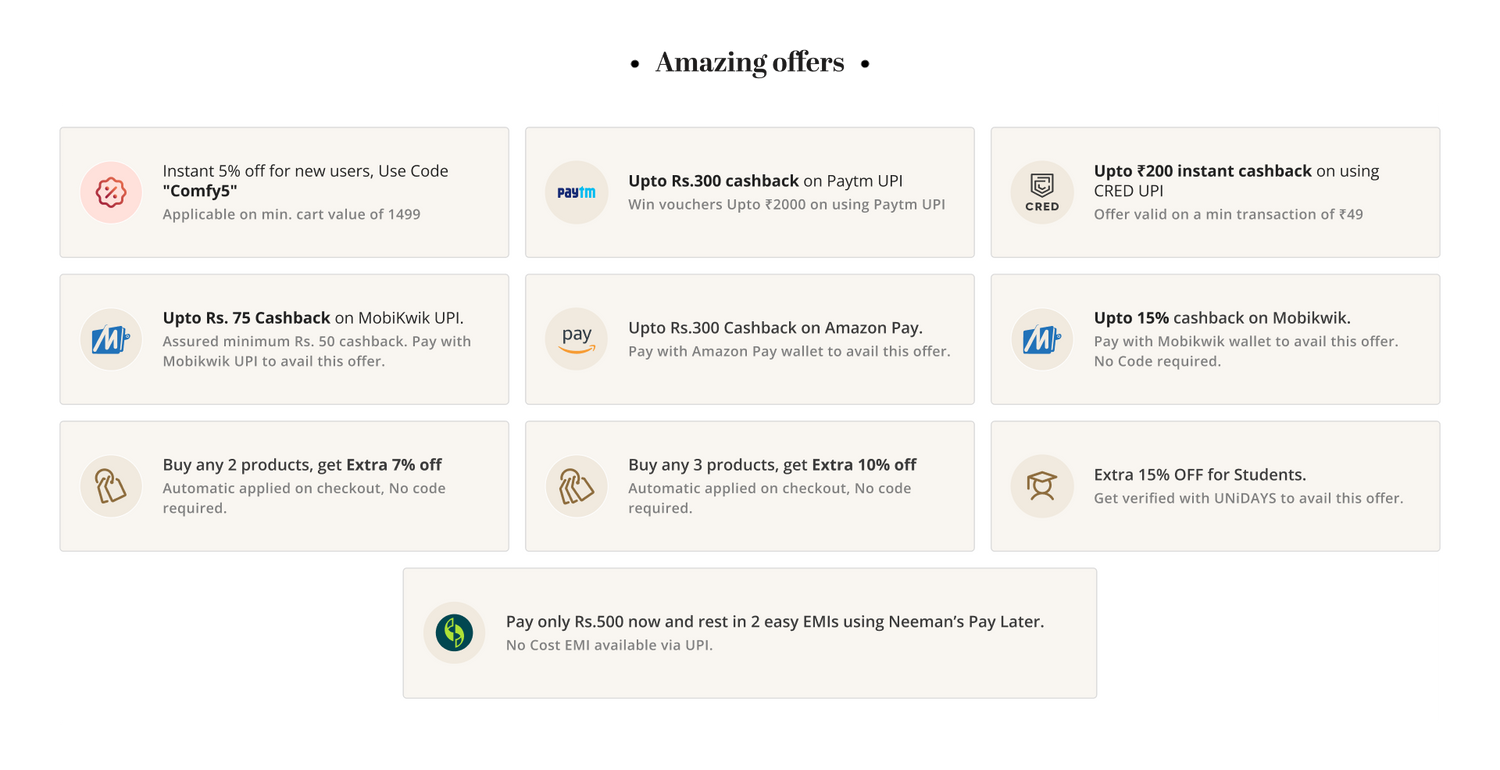Select the Buy any 3 products offer text
This screenshot has width=1500, height=770.
coord(772,465)
